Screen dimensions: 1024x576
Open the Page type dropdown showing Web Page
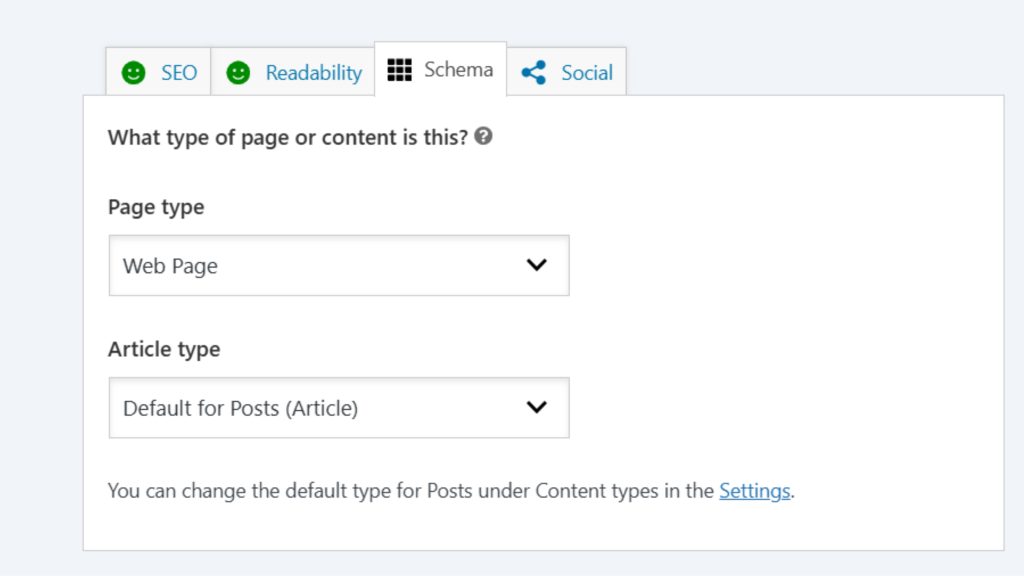[339, 266]
